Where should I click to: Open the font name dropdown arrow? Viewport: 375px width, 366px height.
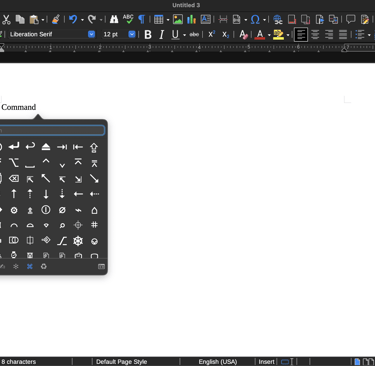click(91, 34)
